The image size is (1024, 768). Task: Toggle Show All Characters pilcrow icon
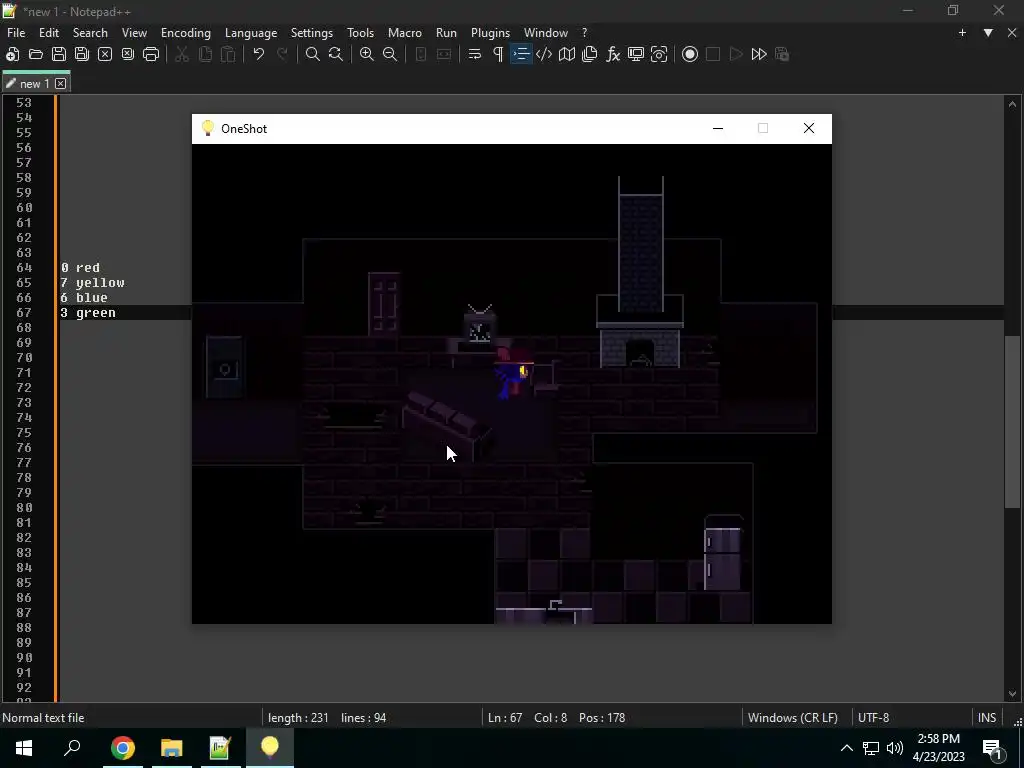coord(498,54)
